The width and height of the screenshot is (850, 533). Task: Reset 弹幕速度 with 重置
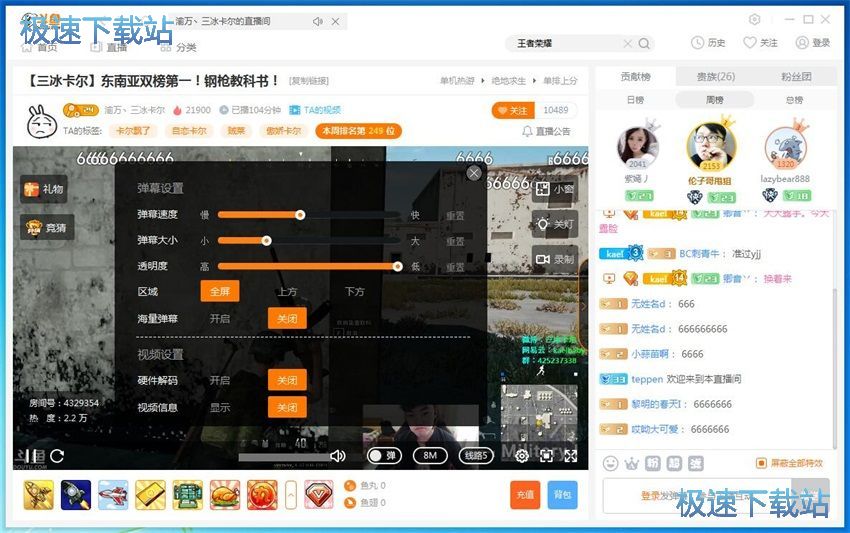click(x=455, y=216)
